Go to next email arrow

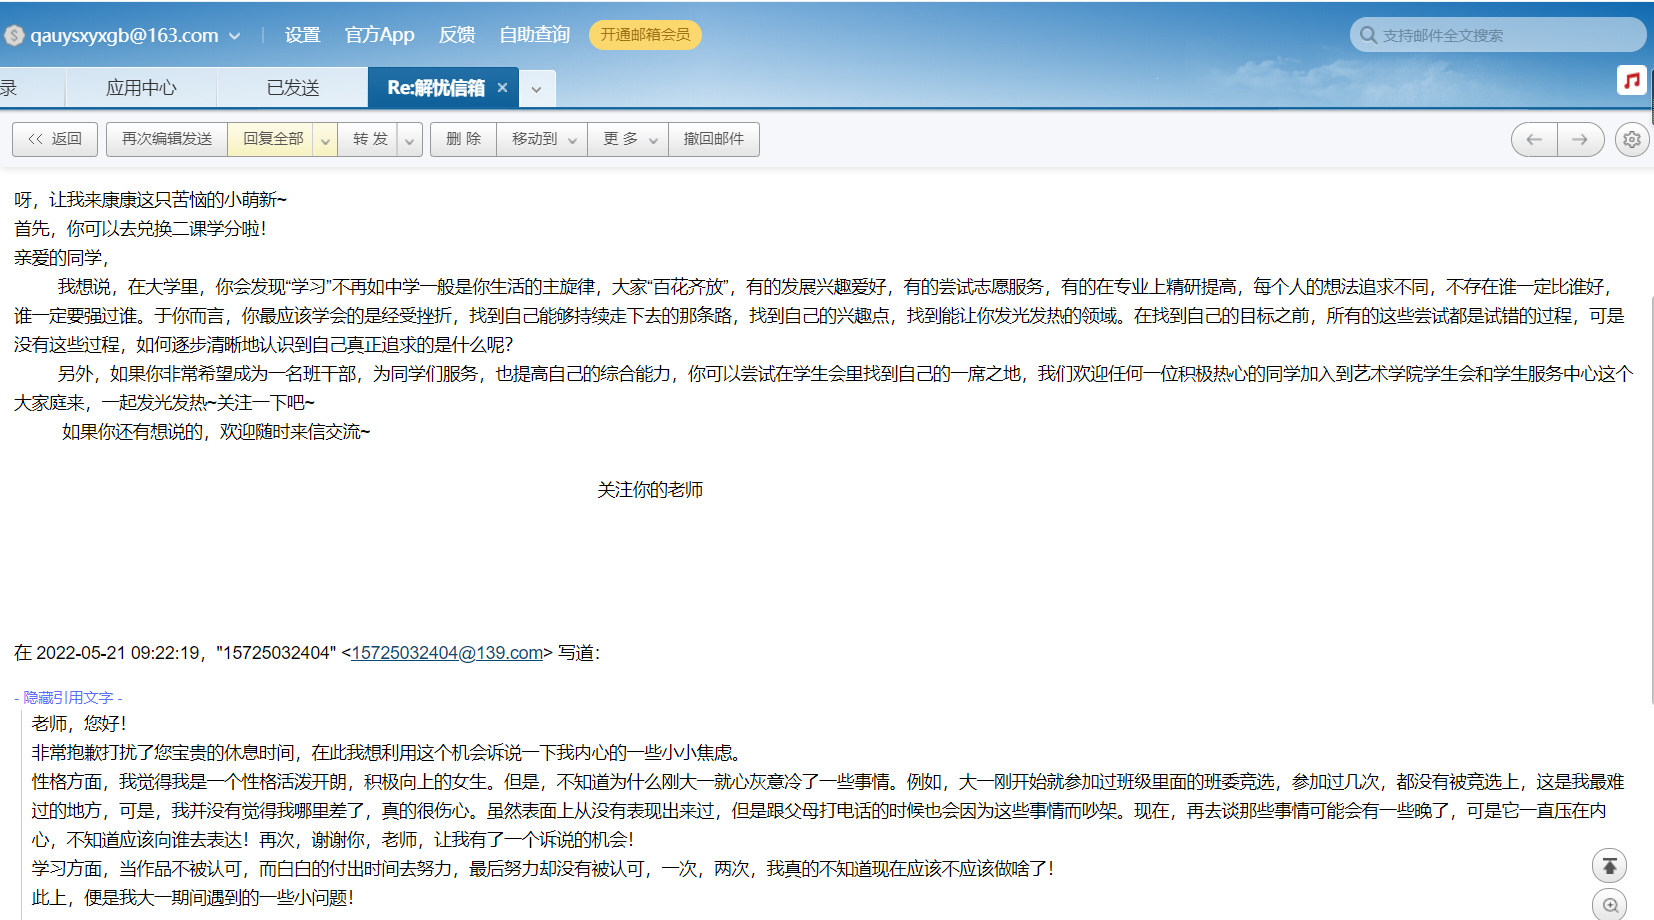point(1580,140)
